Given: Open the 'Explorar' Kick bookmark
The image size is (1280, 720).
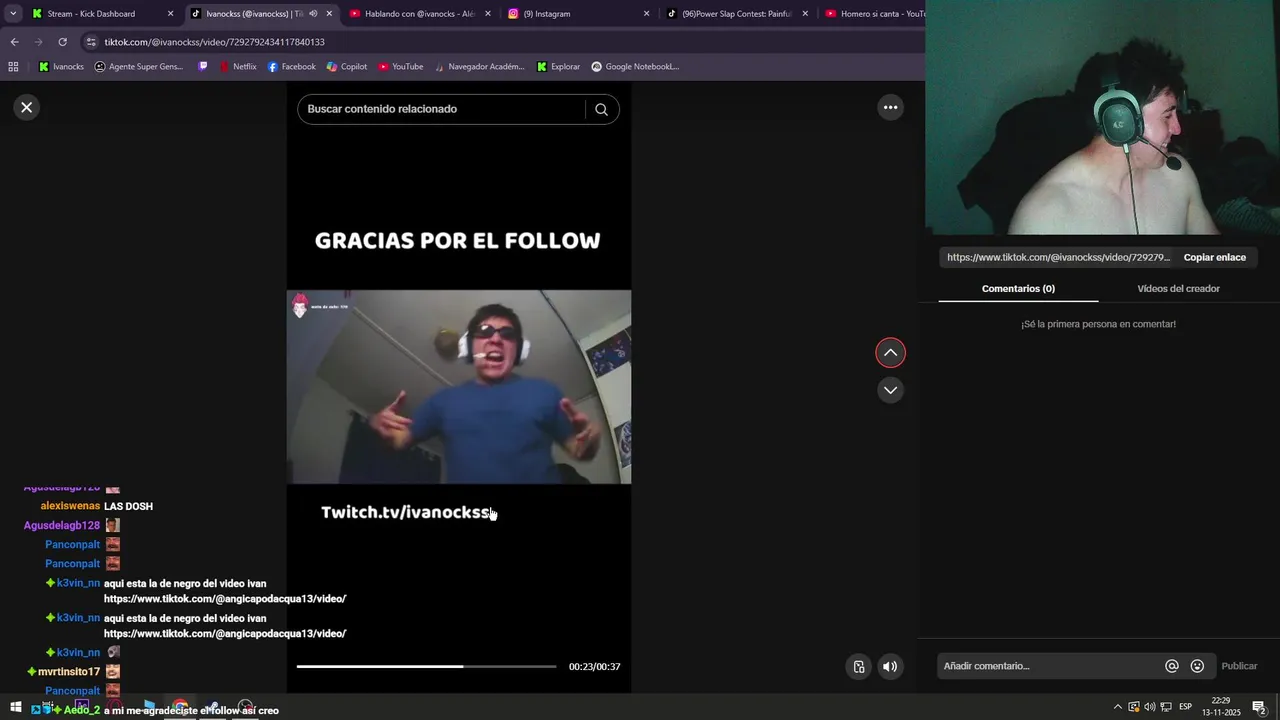Looking at the screenshot, I should tap(558, 67).
